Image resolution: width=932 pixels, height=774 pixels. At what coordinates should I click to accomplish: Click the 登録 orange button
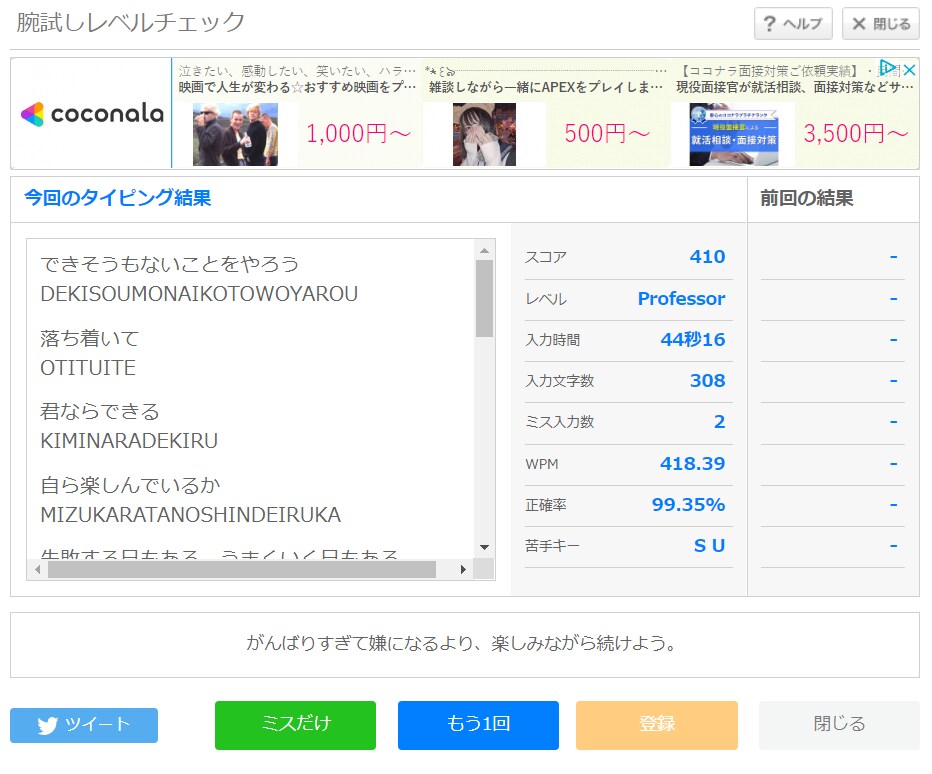657,725
